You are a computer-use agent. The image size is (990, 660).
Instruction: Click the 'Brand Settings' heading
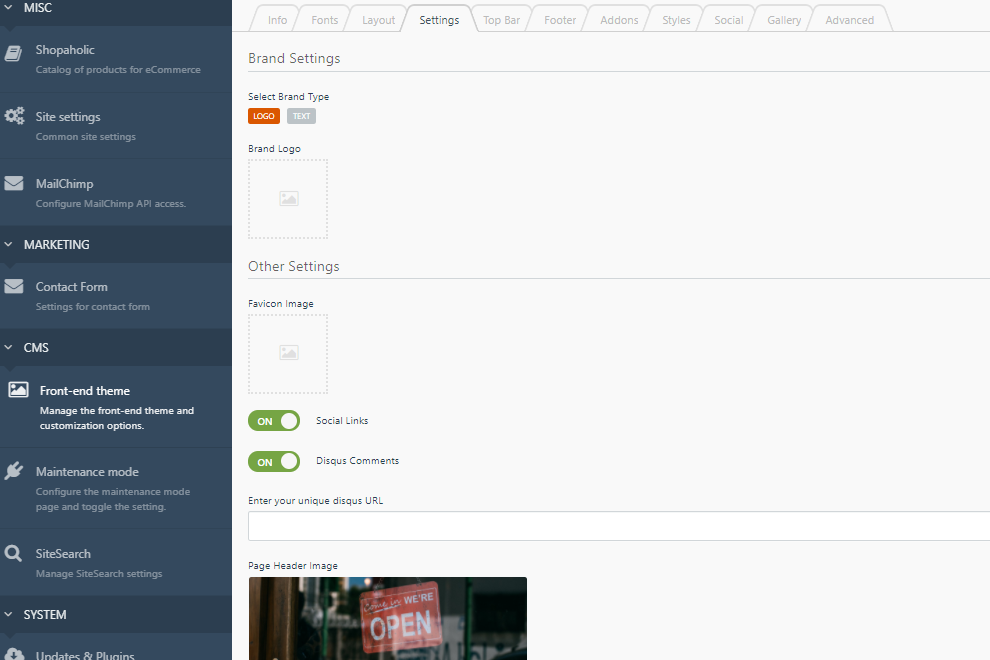pos(294,58)
